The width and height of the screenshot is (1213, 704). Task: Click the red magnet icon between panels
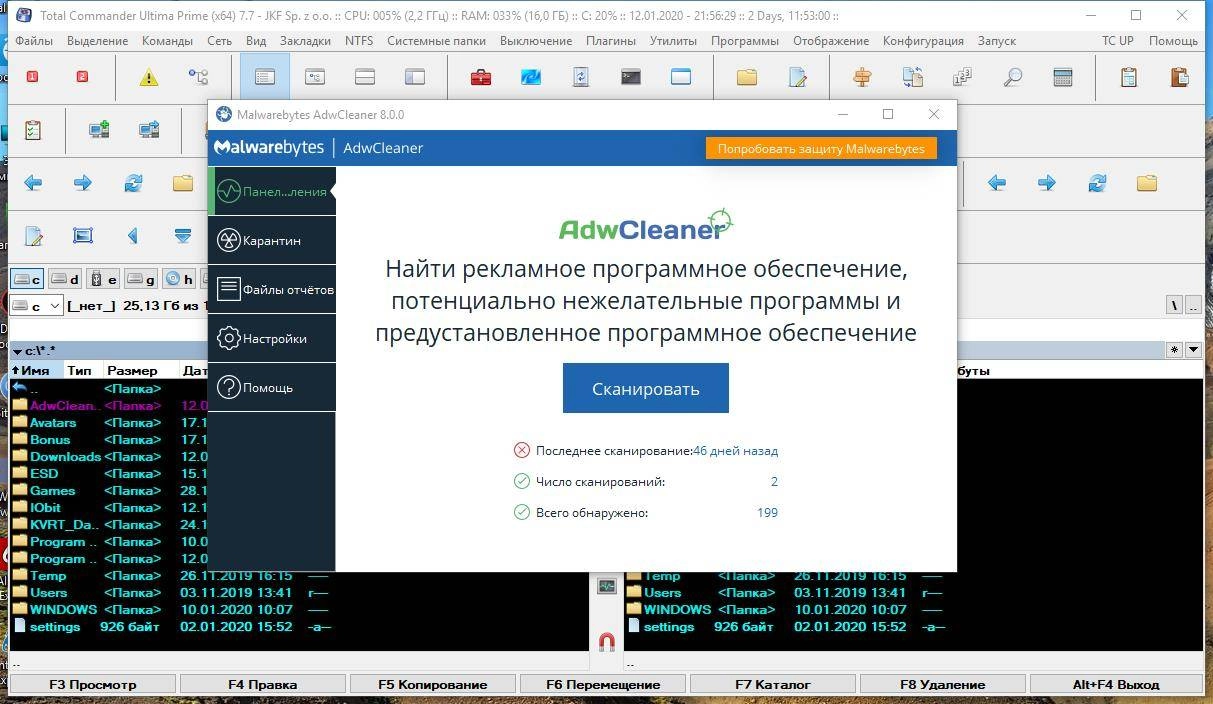606,641
